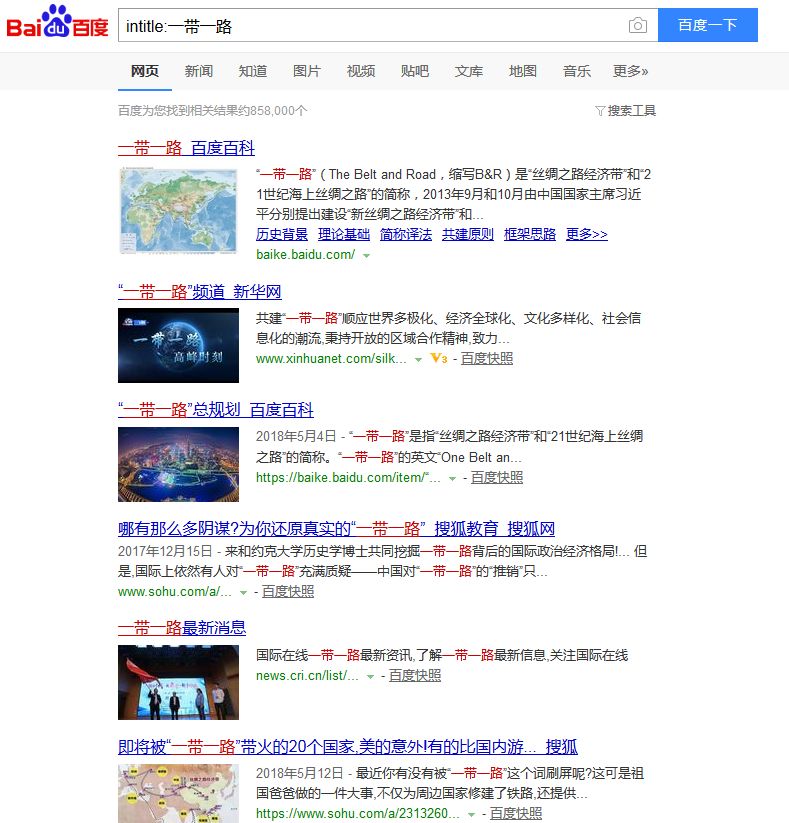Viewport: 789px width, 823px height.
Task: Click the 更多>> sublink
Action: click(x=587, y=234)
